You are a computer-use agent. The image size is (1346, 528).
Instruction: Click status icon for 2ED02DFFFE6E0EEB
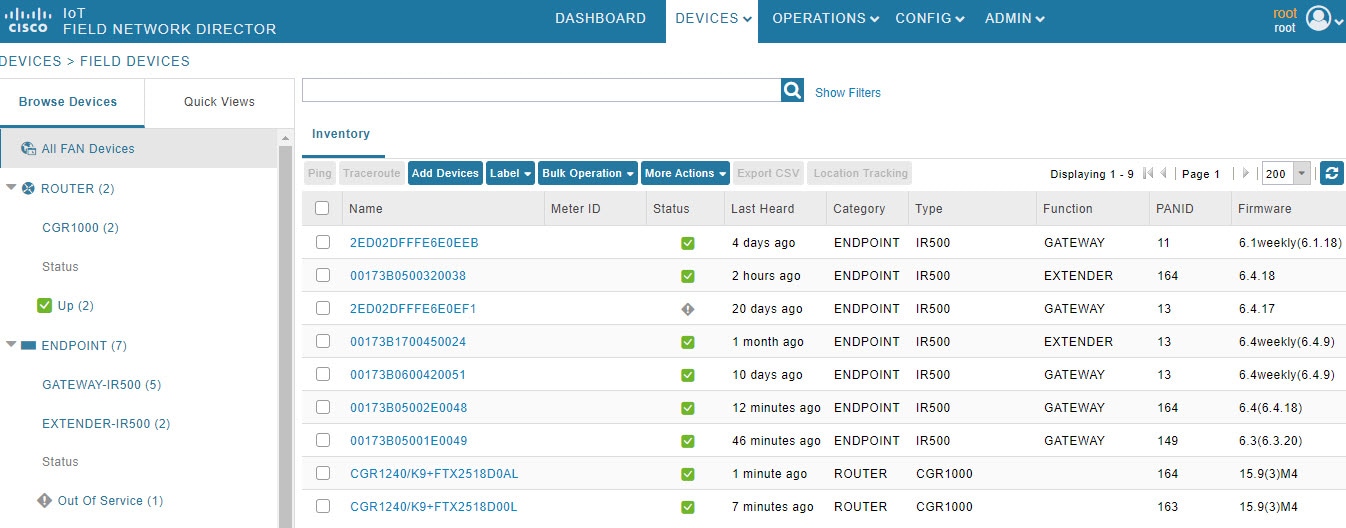687,243
